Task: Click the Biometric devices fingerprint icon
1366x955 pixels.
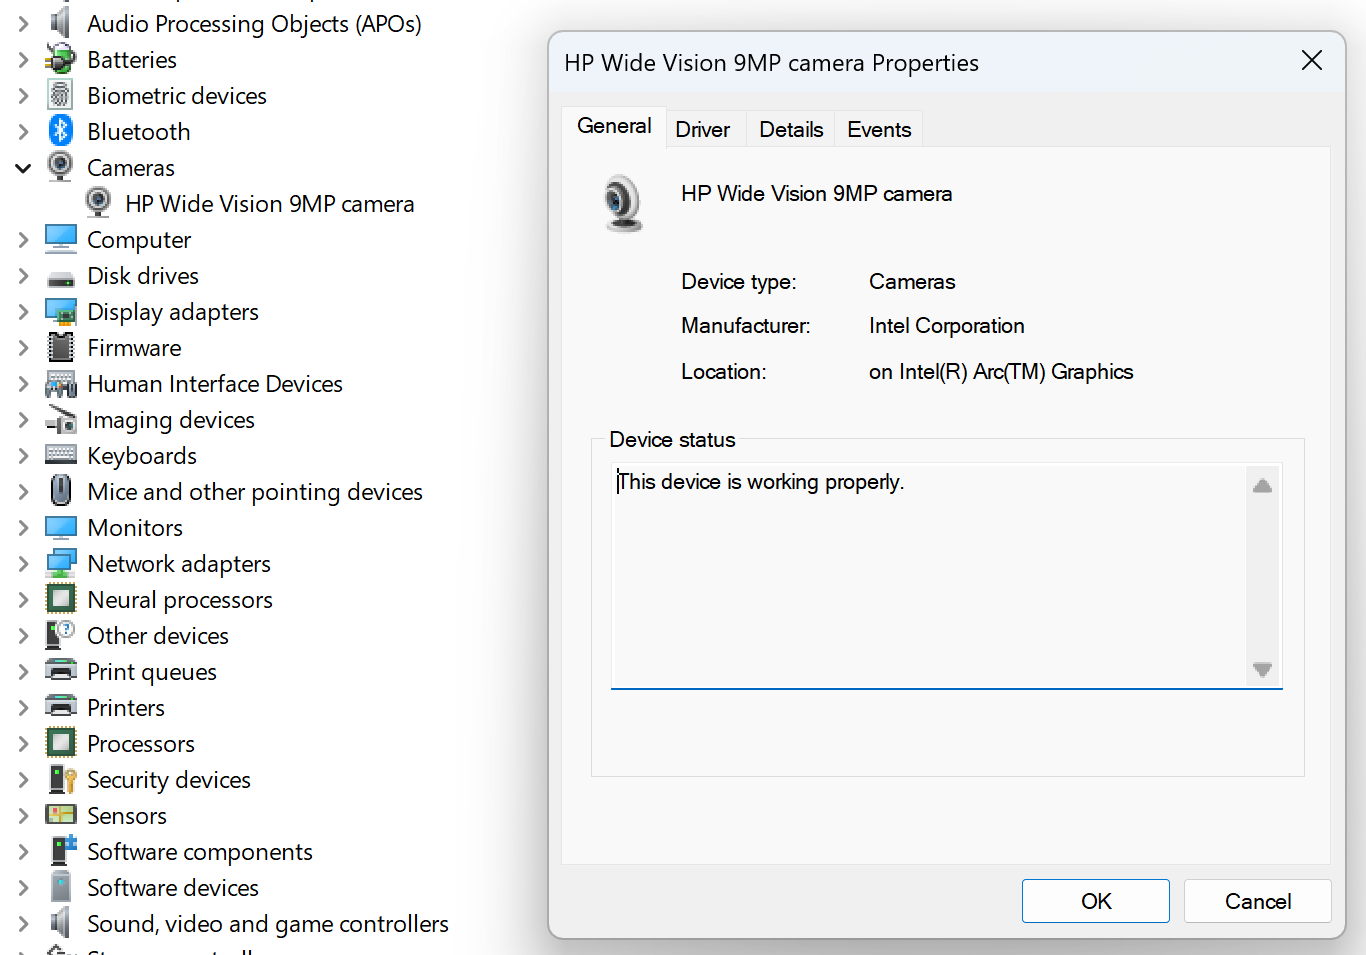Action: 61,95
